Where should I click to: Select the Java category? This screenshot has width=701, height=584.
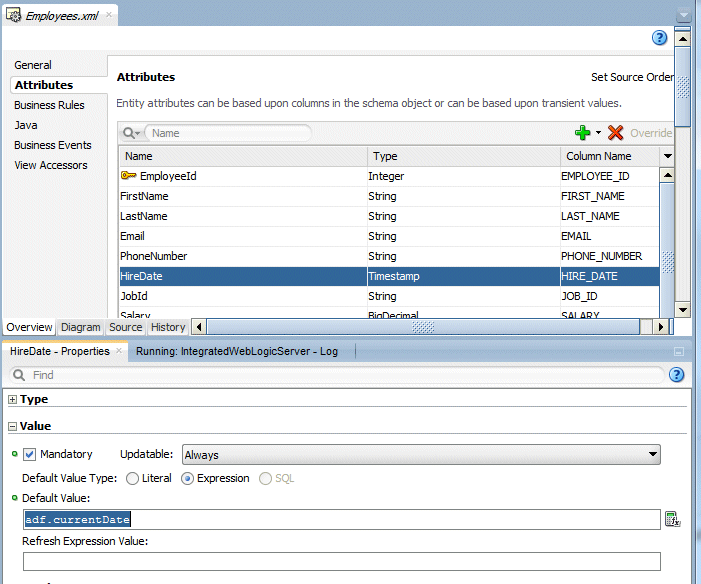click(25, 125)
